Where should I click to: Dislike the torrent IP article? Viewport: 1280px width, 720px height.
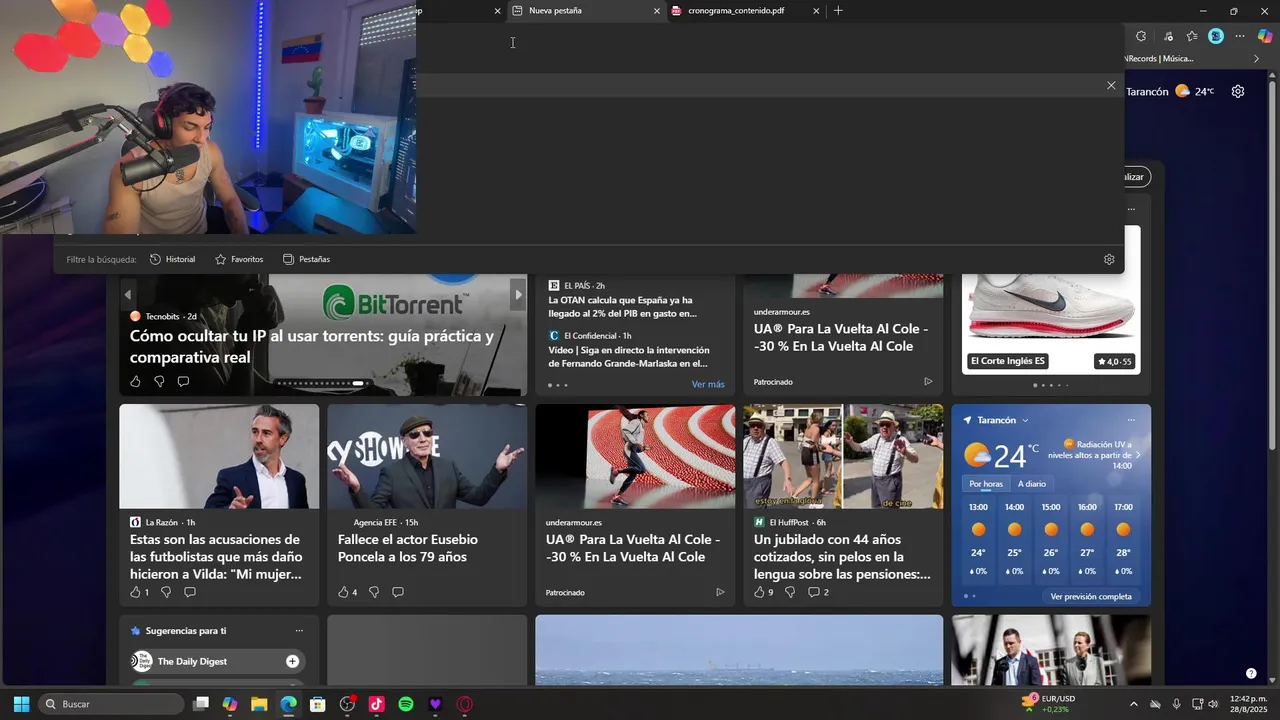159,381
